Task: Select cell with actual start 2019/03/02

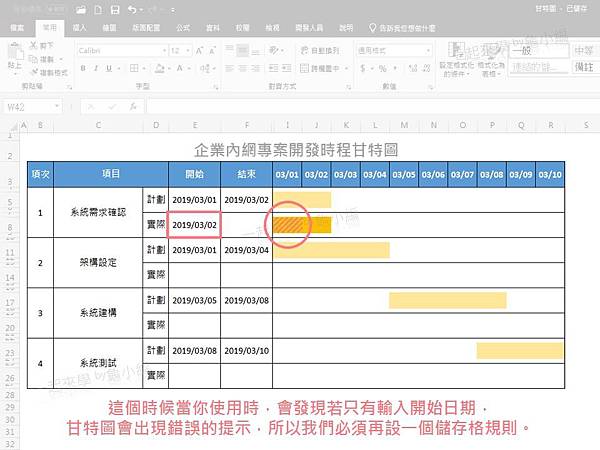Action: click(x=194, y=225)
